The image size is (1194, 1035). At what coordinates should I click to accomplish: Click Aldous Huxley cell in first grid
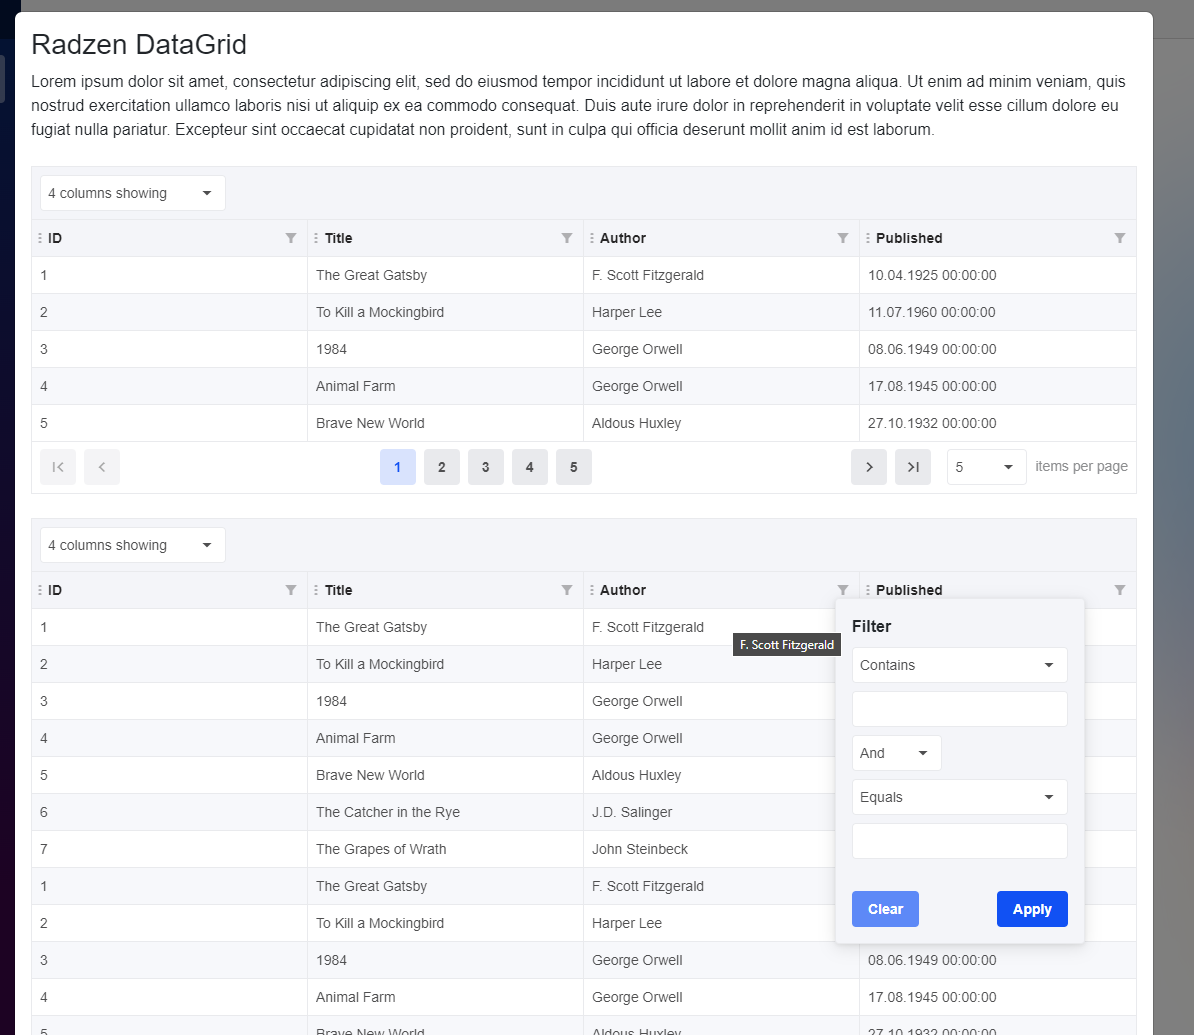coord(637,423)
